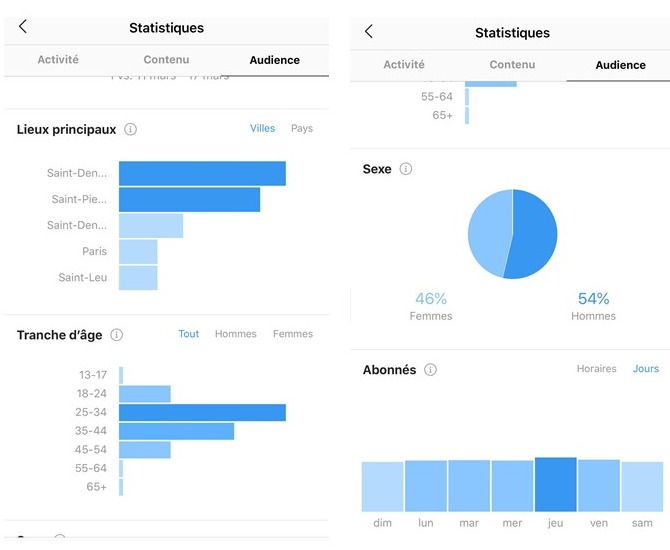Switch to Activité tab on left screen
Viewport: 670px width, 550px height.
pos(58,59)
